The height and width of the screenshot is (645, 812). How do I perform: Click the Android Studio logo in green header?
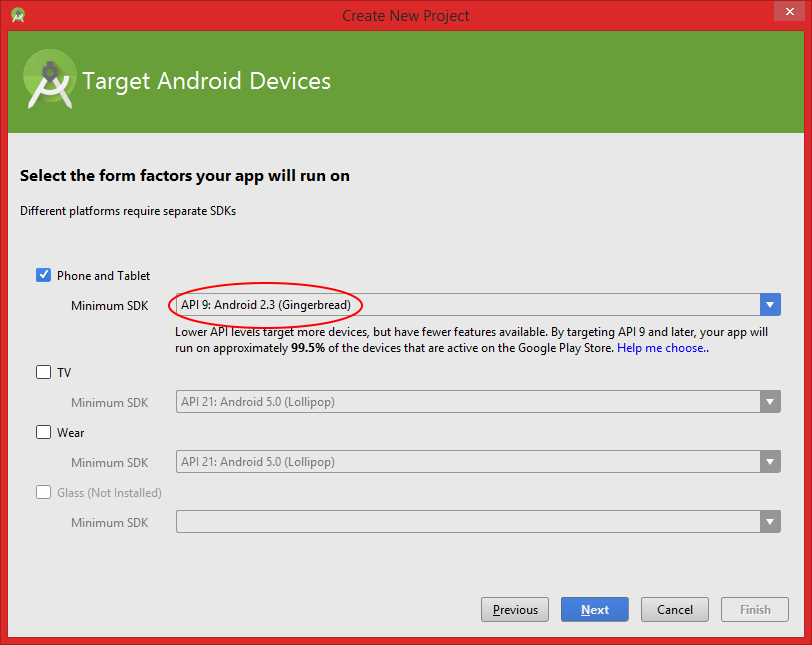click(50, 79)
